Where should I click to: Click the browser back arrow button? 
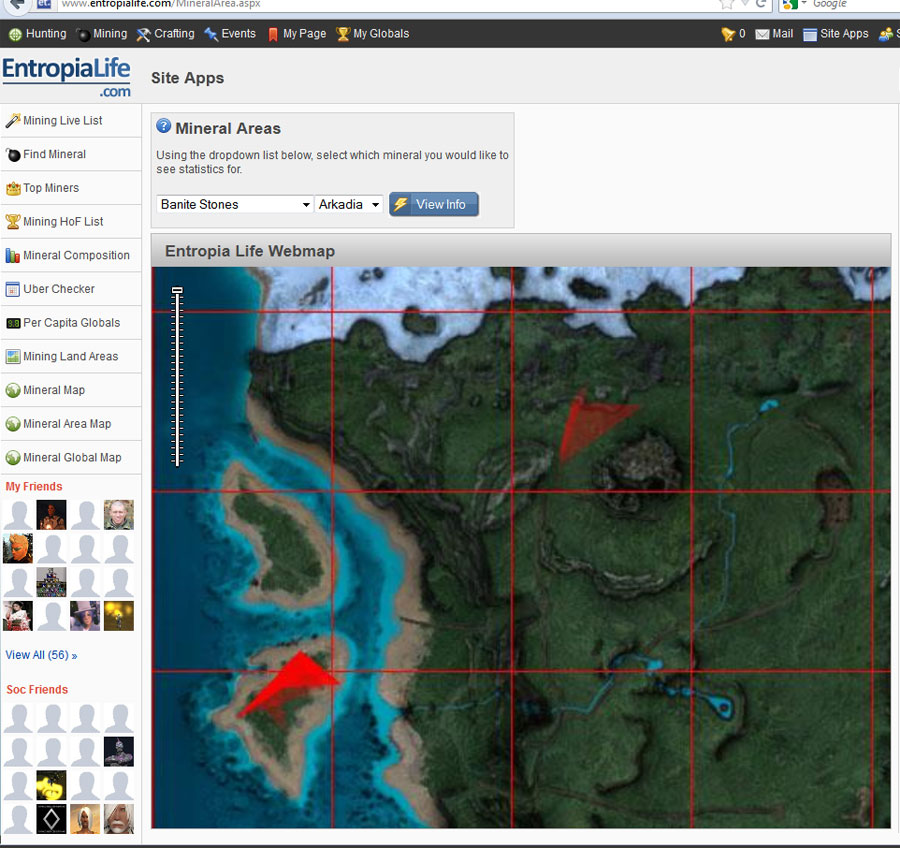17,5
